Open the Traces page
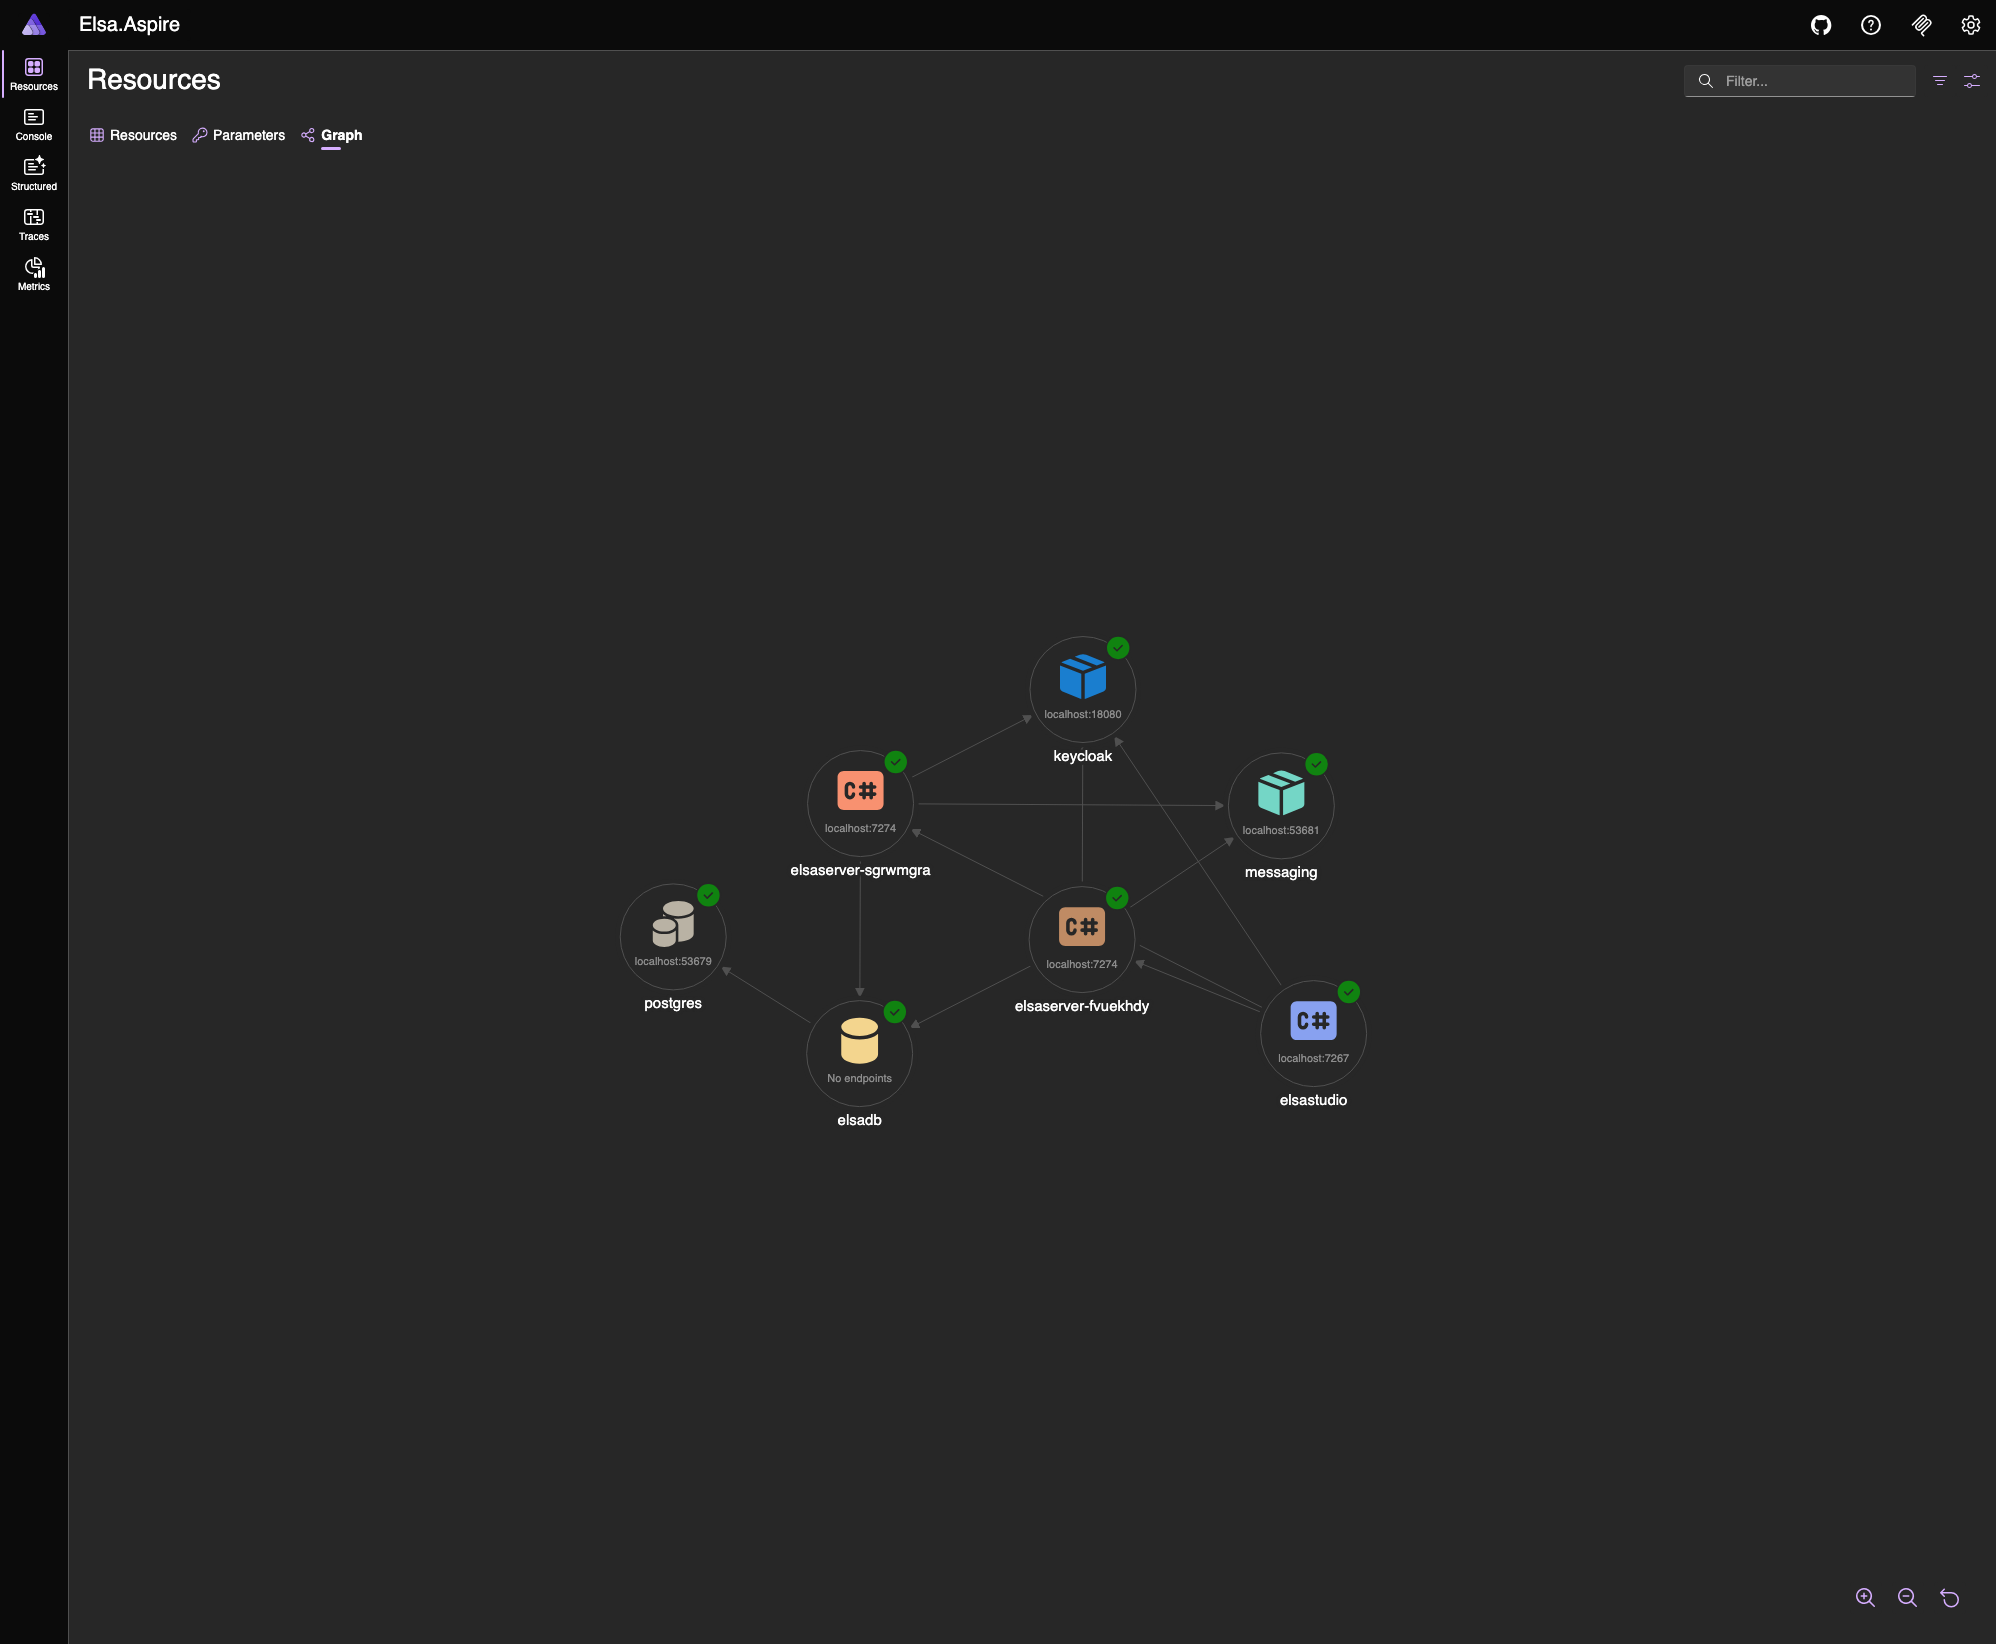 click(x=34, y=225)
